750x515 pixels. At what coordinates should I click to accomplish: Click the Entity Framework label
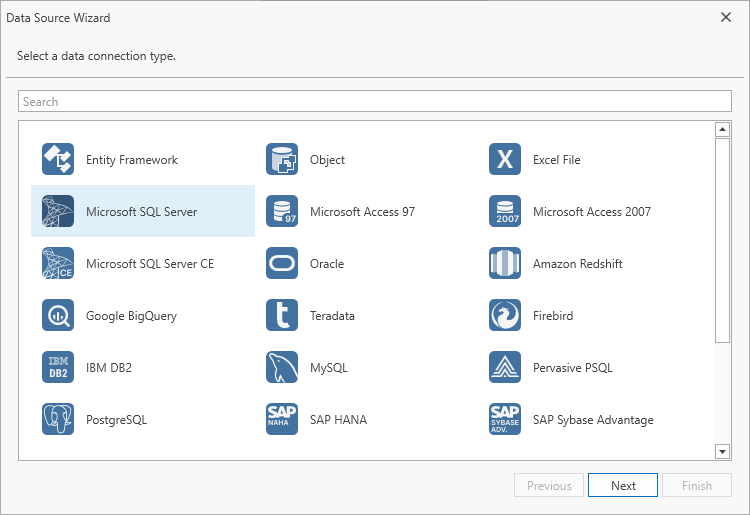point(132,160)
